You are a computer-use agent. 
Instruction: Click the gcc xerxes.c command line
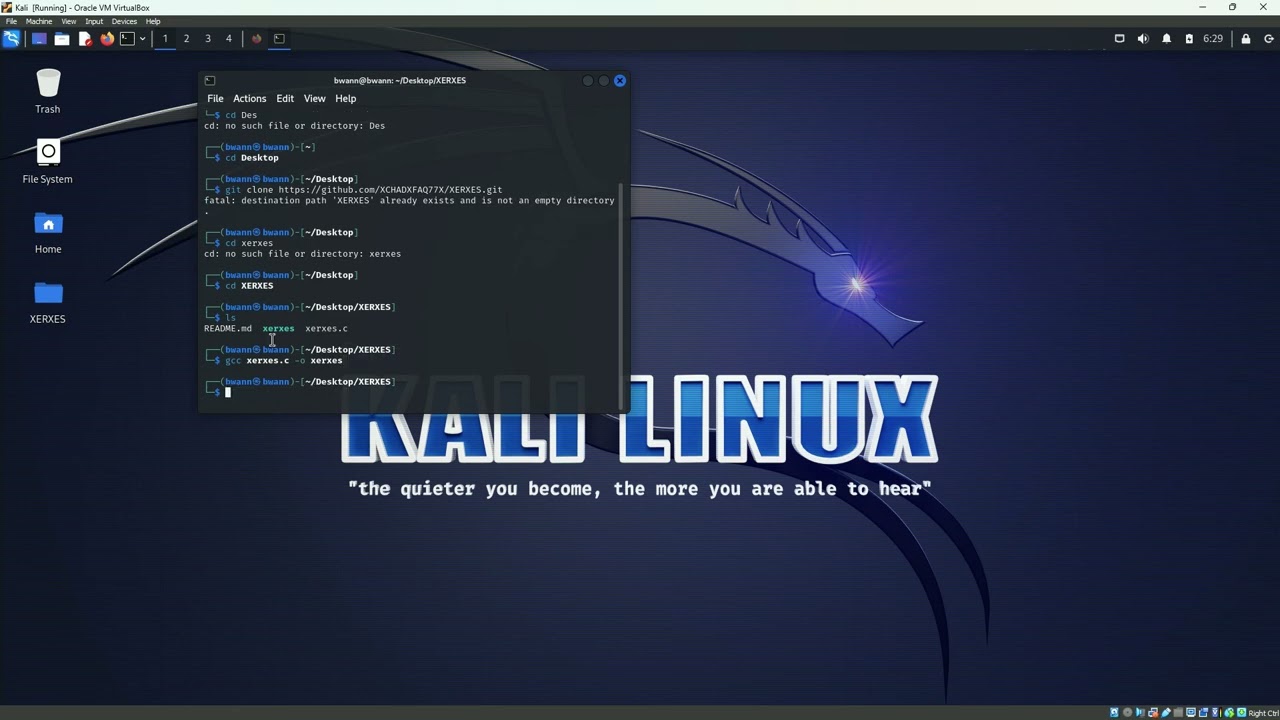(x=284, y=361)
